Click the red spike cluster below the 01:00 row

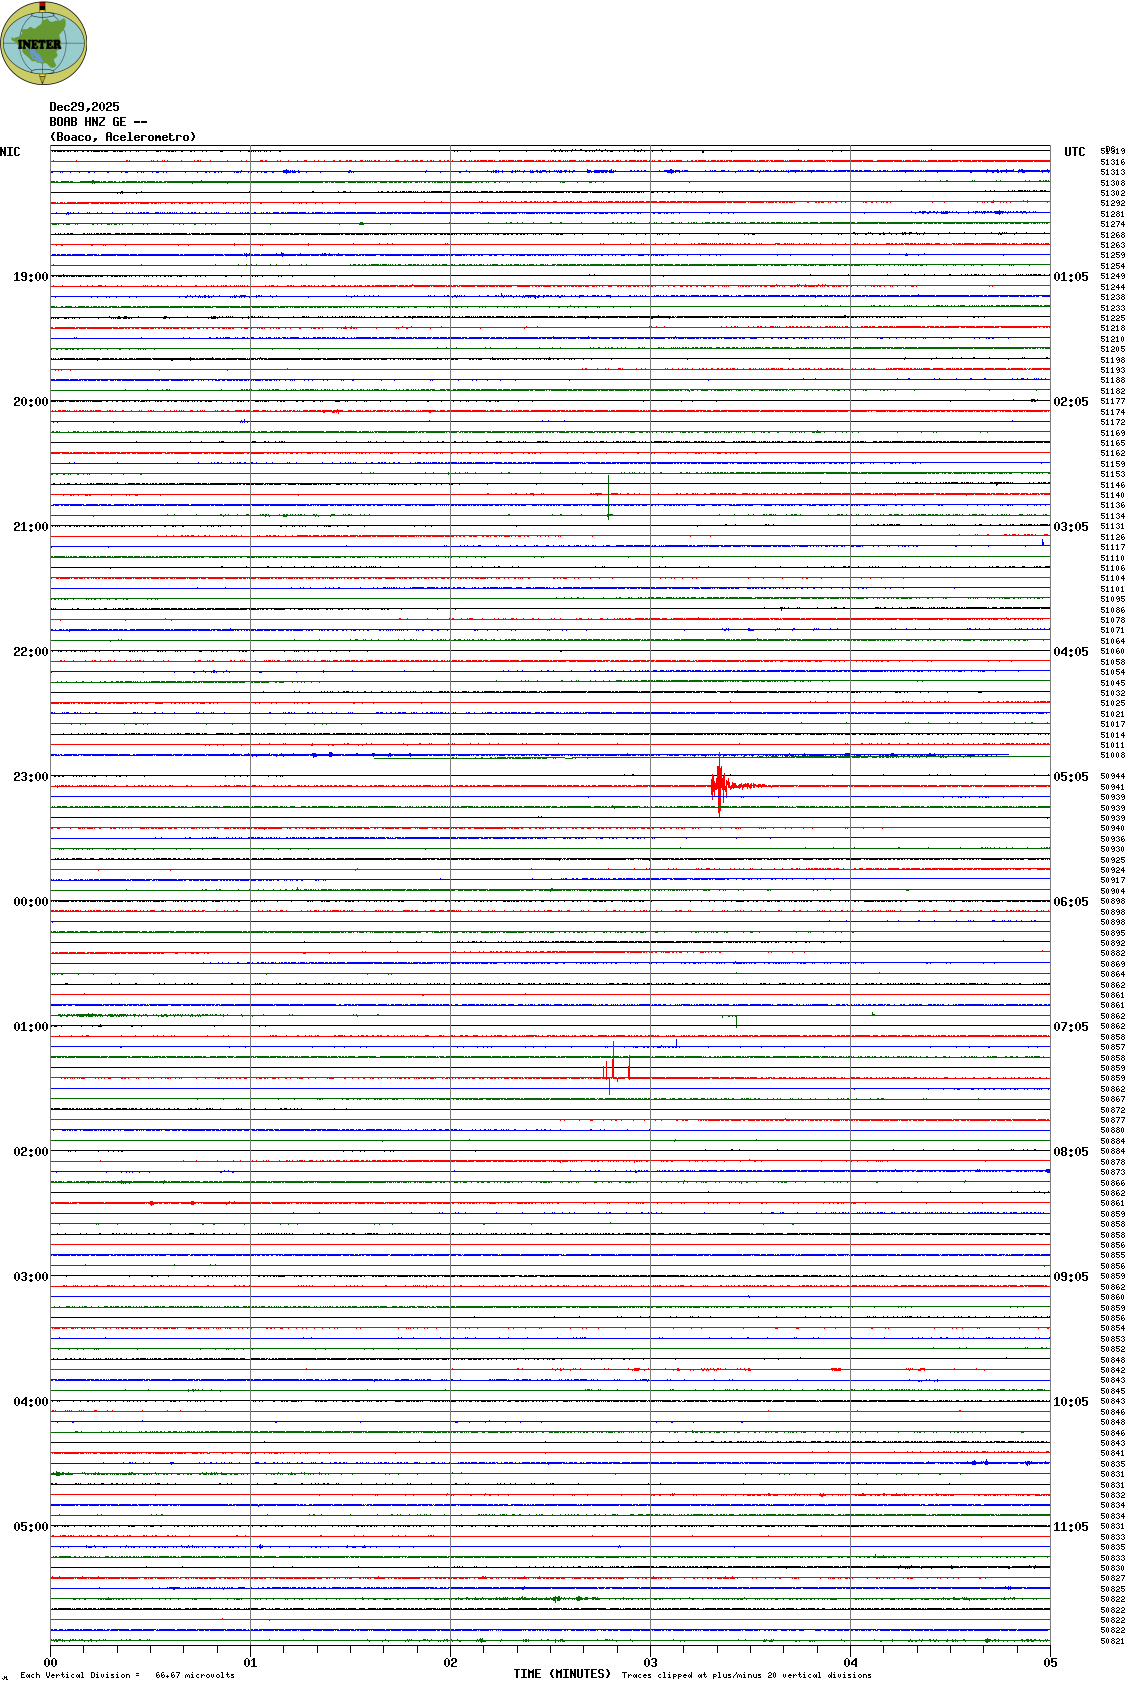coord(614,1072)
